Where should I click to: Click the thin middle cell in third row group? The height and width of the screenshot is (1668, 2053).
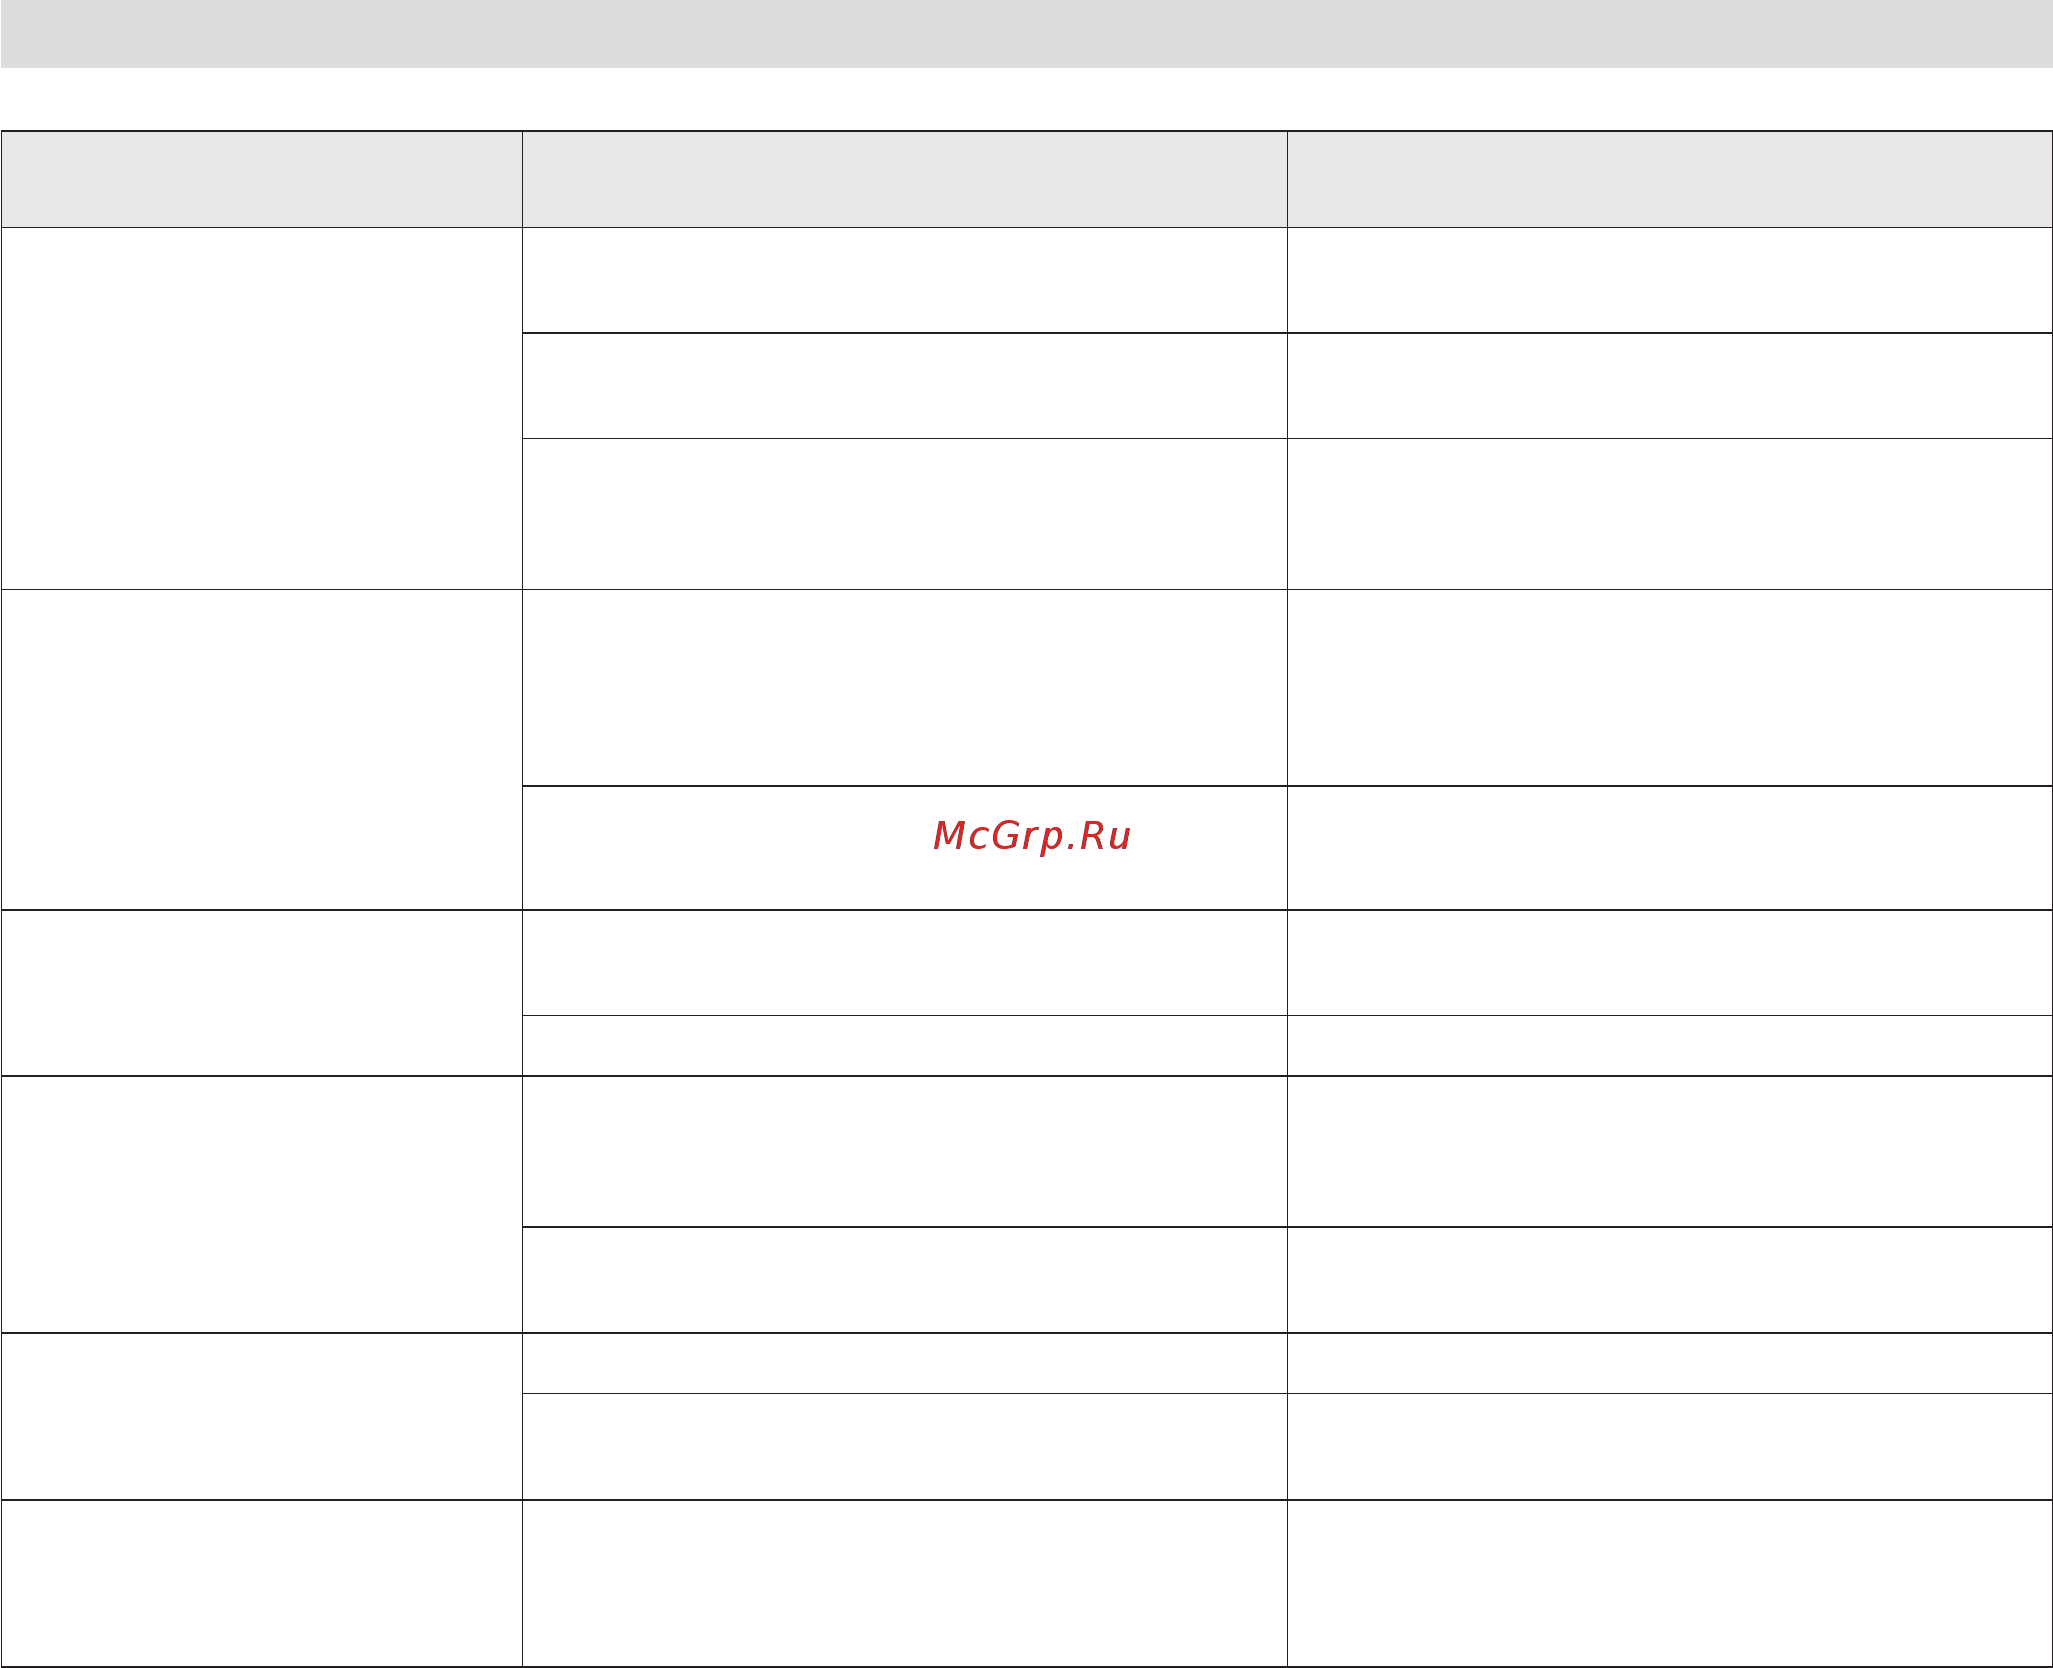coord(904,1046)
